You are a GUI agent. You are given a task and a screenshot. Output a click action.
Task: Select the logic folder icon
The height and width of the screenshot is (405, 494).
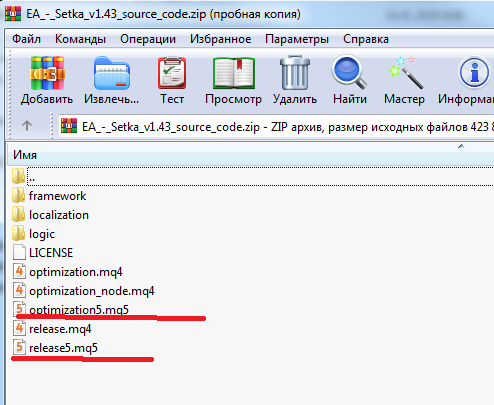(19, 233)
